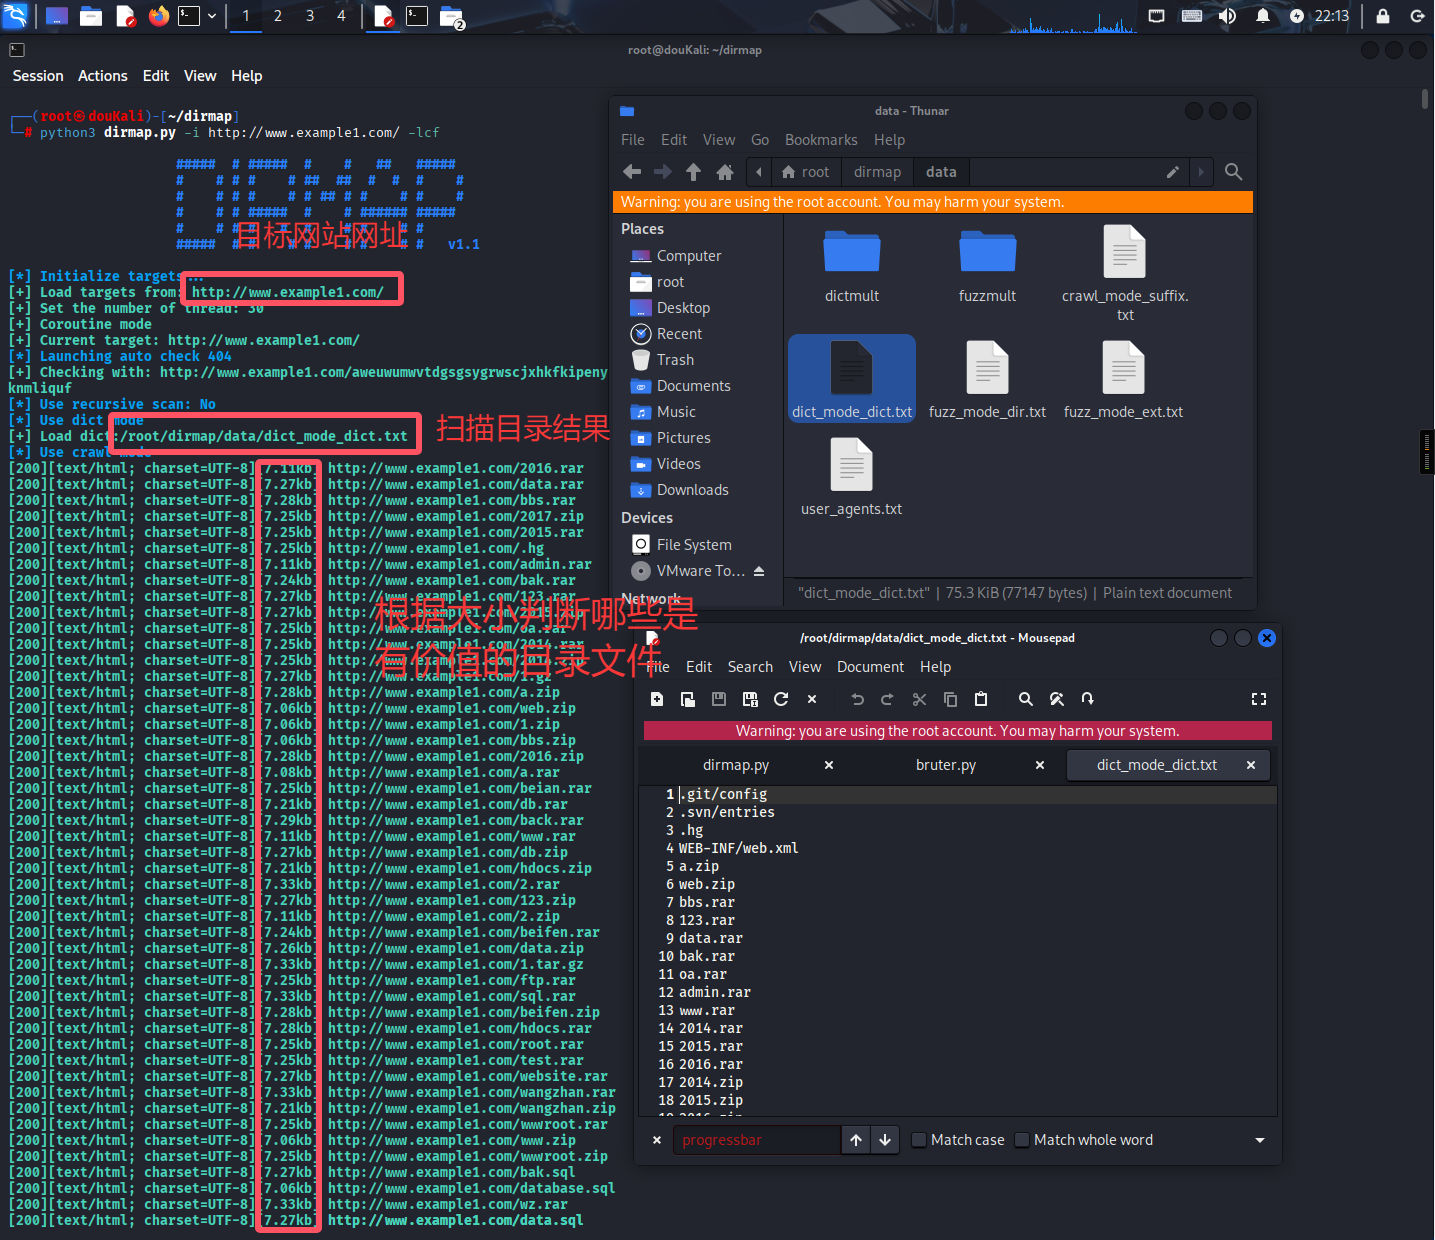Eject the VMware Tools device

tap(759, 571)
